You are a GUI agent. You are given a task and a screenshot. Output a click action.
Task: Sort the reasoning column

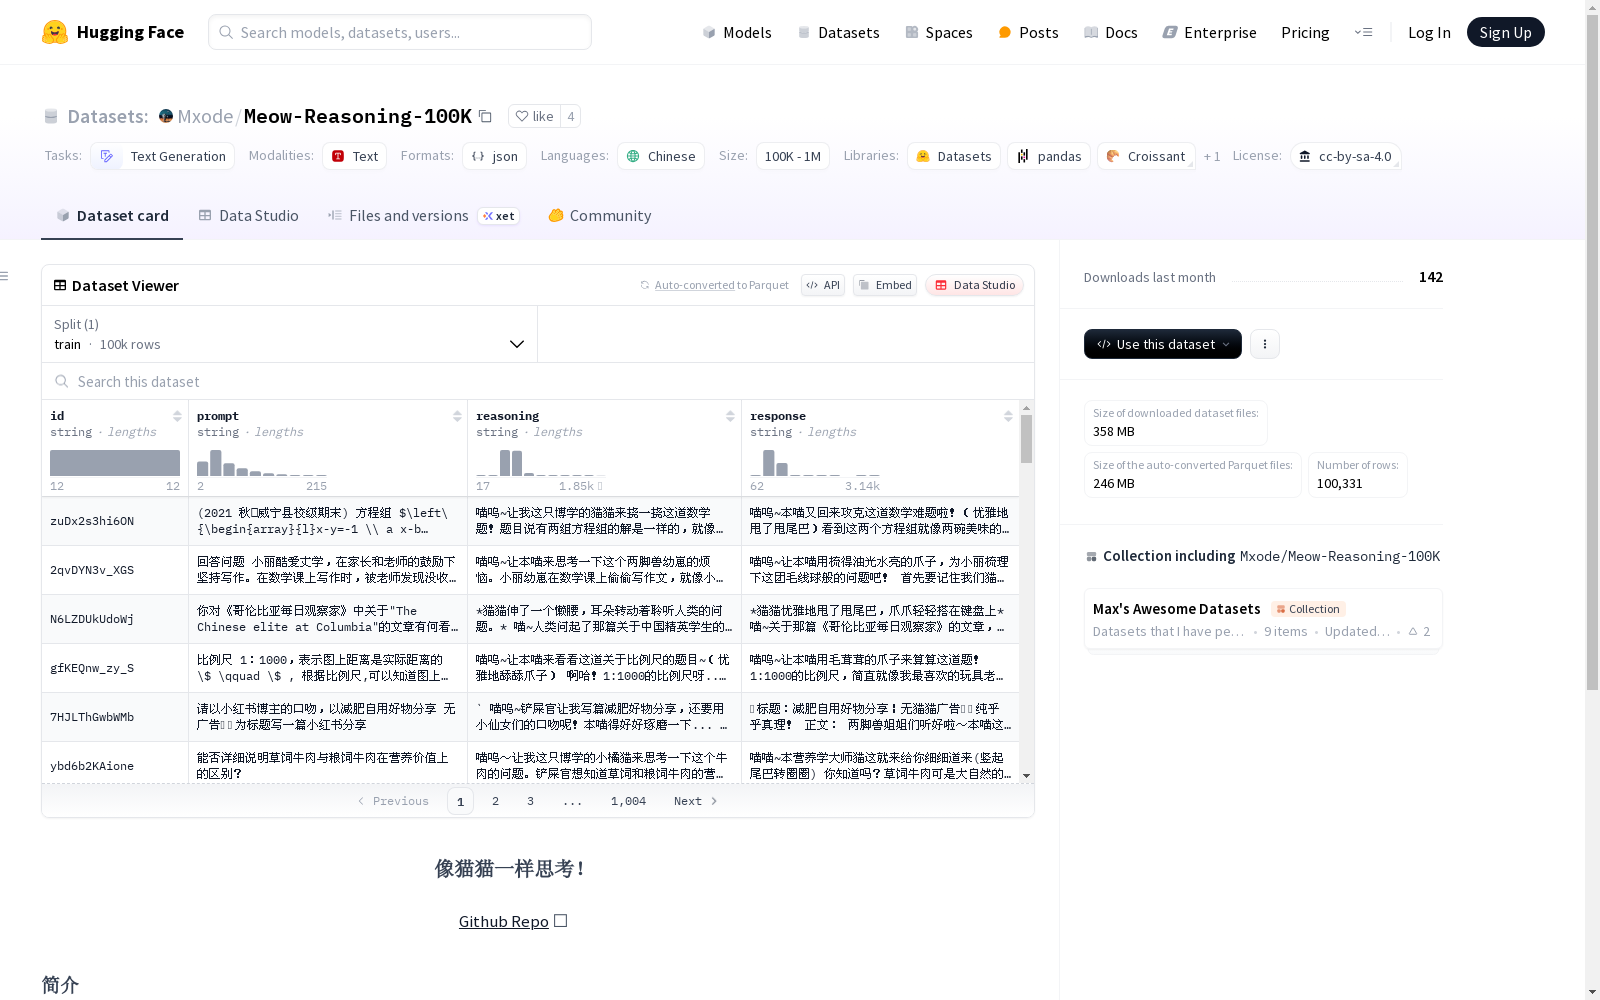click(730, 416)
